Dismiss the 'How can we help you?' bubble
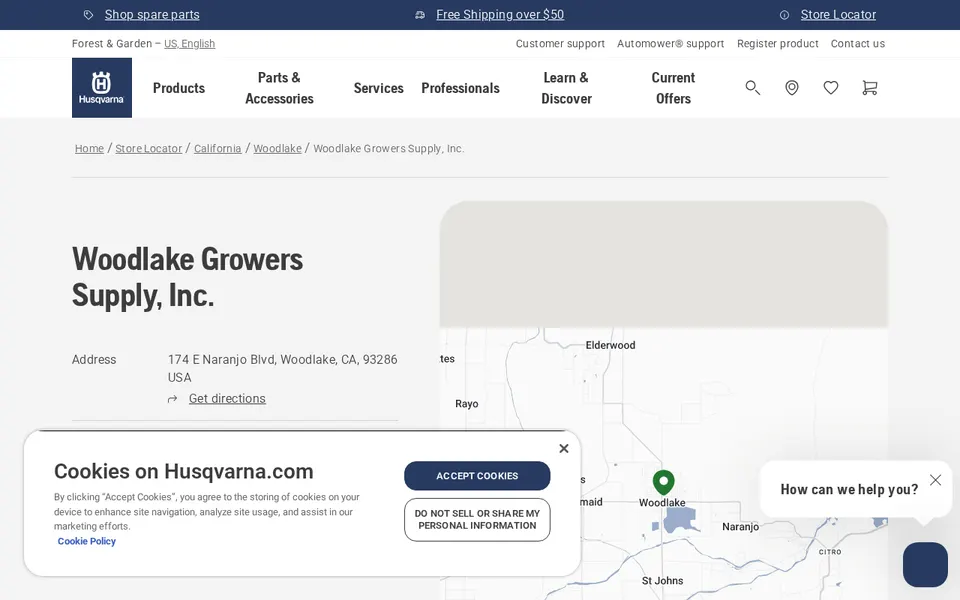960x600 pixels. (x=936, y=480)
